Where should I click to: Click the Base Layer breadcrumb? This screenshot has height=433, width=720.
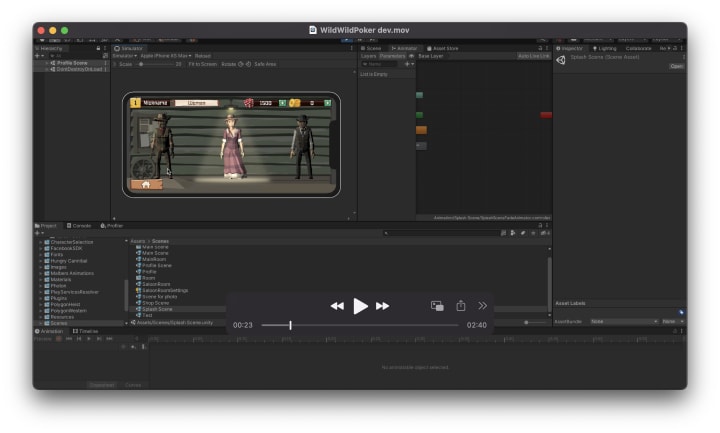click(x=431, y=56)
